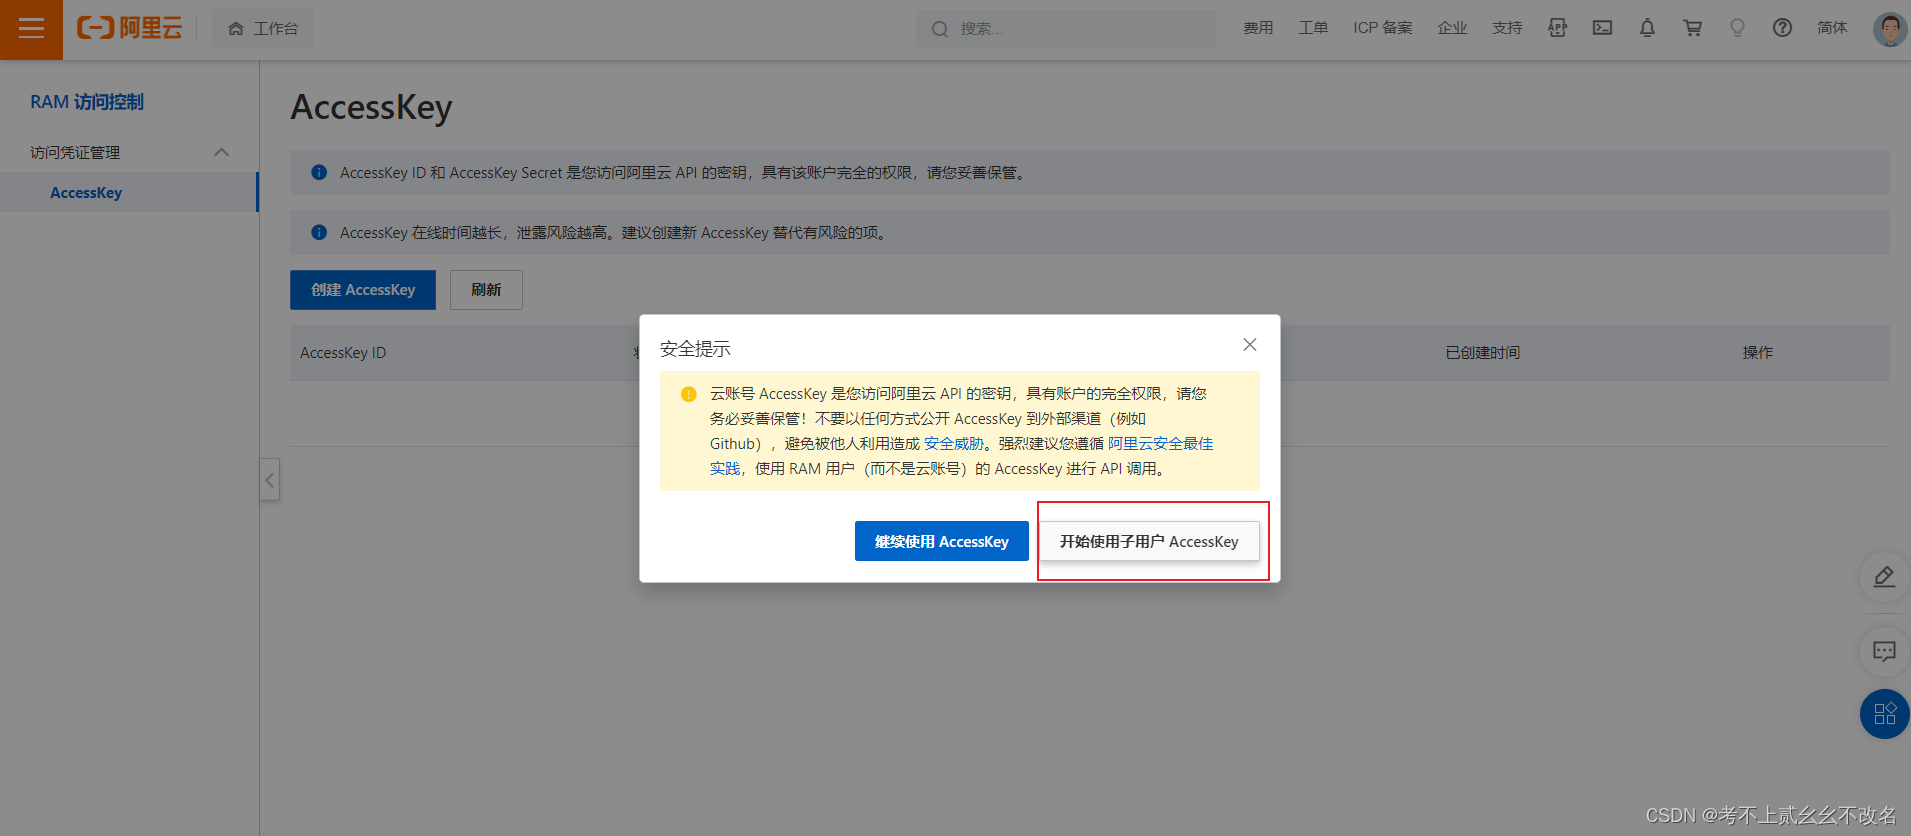Open notifications bell
The width and height of the screenshot is (1911, 836).
coord(1647,28)
